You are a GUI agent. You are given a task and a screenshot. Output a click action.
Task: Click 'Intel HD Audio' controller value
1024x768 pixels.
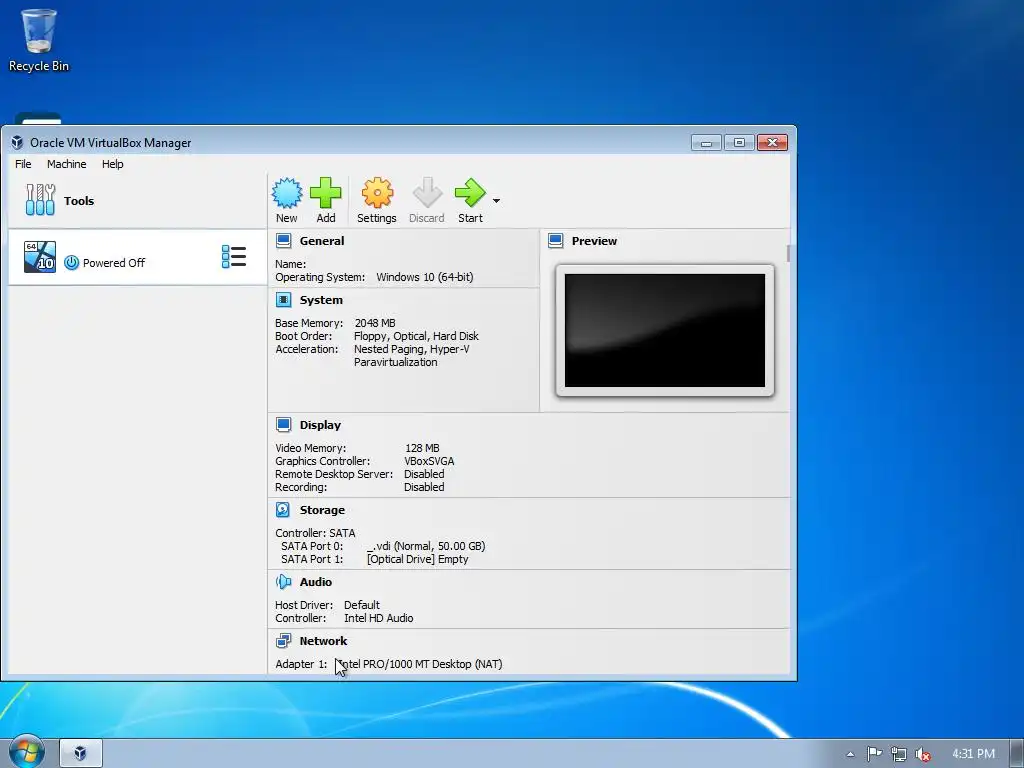[379, 618]
